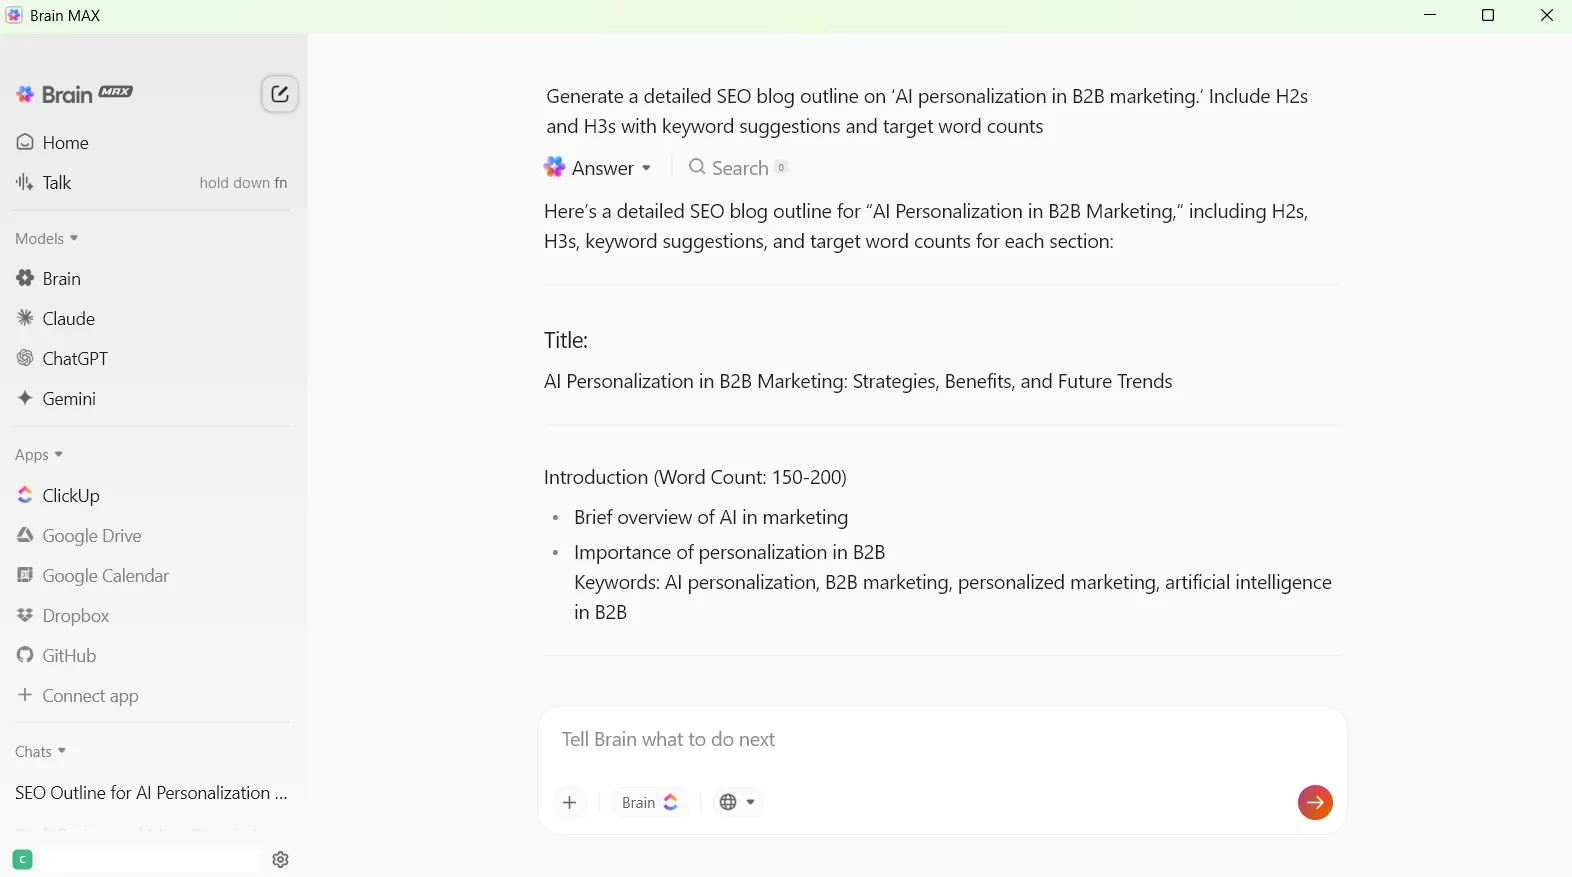Click the Brain MAX title bar app icon
Screen dimensions: 1572x877
(x=14, y=15)
